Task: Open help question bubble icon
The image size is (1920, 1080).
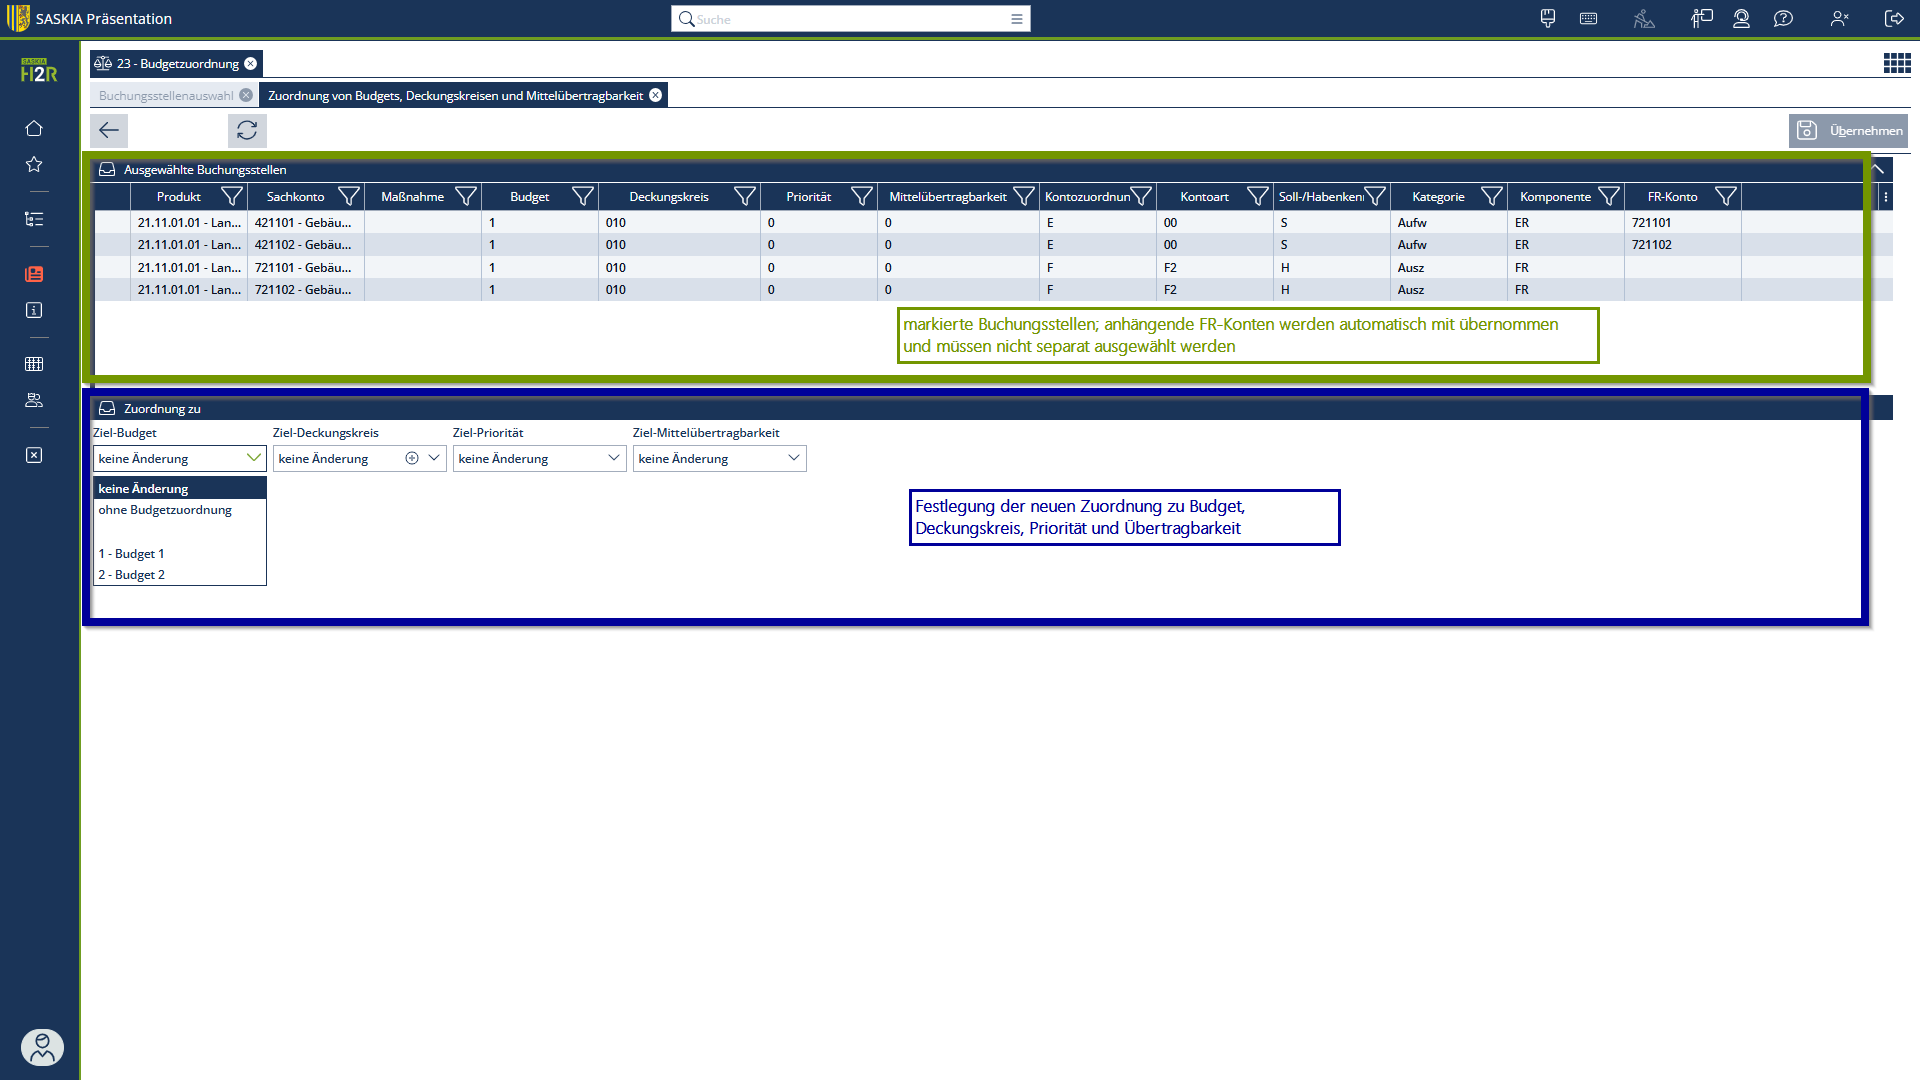Action: (1783, 19)
